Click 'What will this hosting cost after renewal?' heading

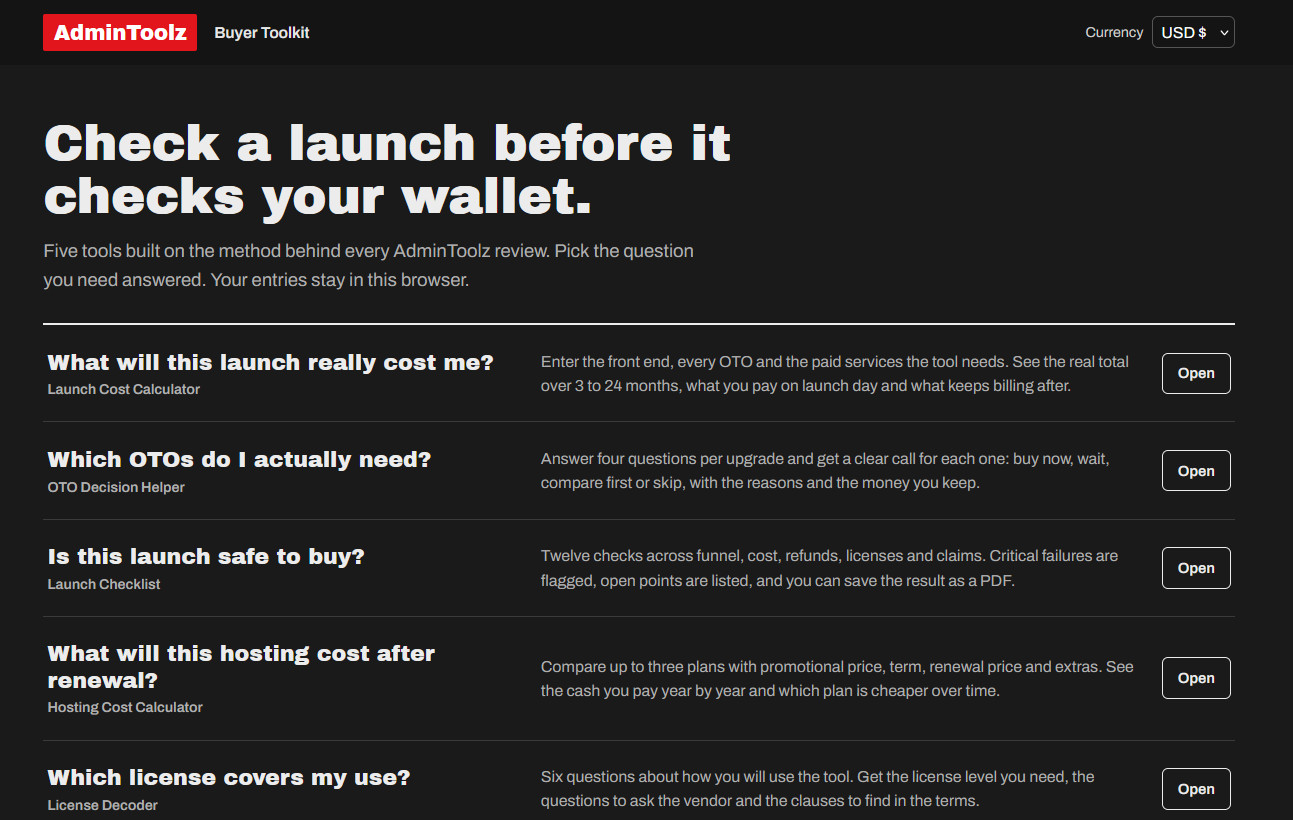pos(241,667)
